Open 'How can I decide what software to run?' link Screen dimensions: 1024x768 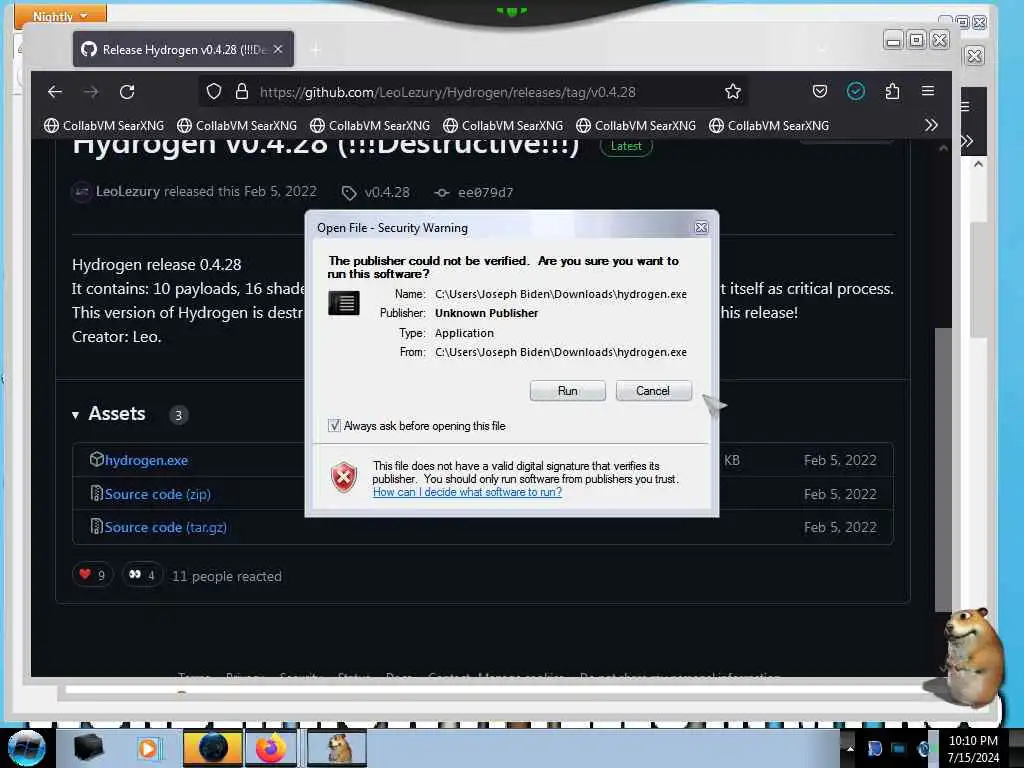(x=467, y=492)
